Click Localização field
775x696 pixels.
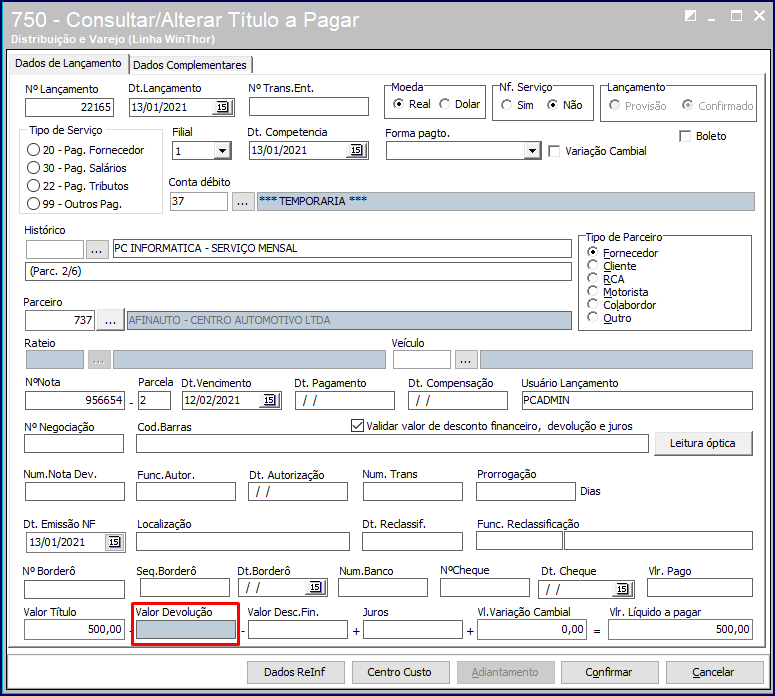pyautogui.click(x=243, y=542)
